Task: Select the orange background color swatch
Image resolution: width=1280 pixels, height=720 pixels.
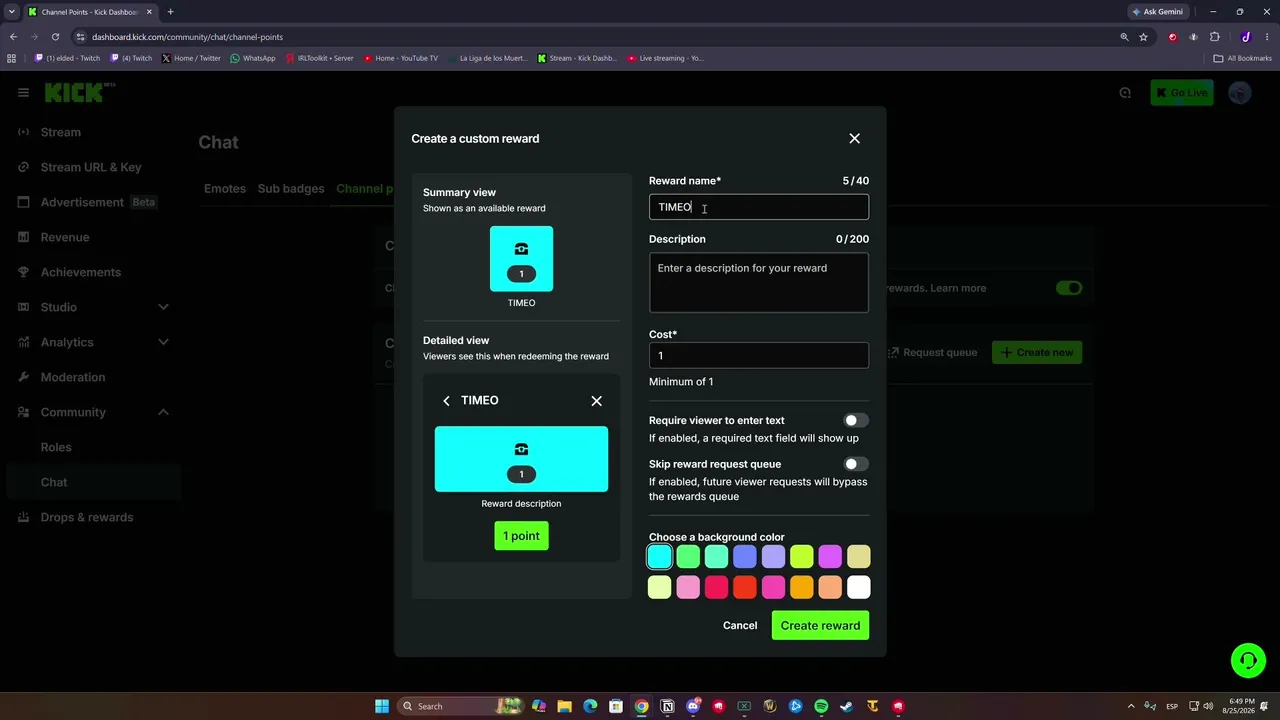Action: click(801, 587)
